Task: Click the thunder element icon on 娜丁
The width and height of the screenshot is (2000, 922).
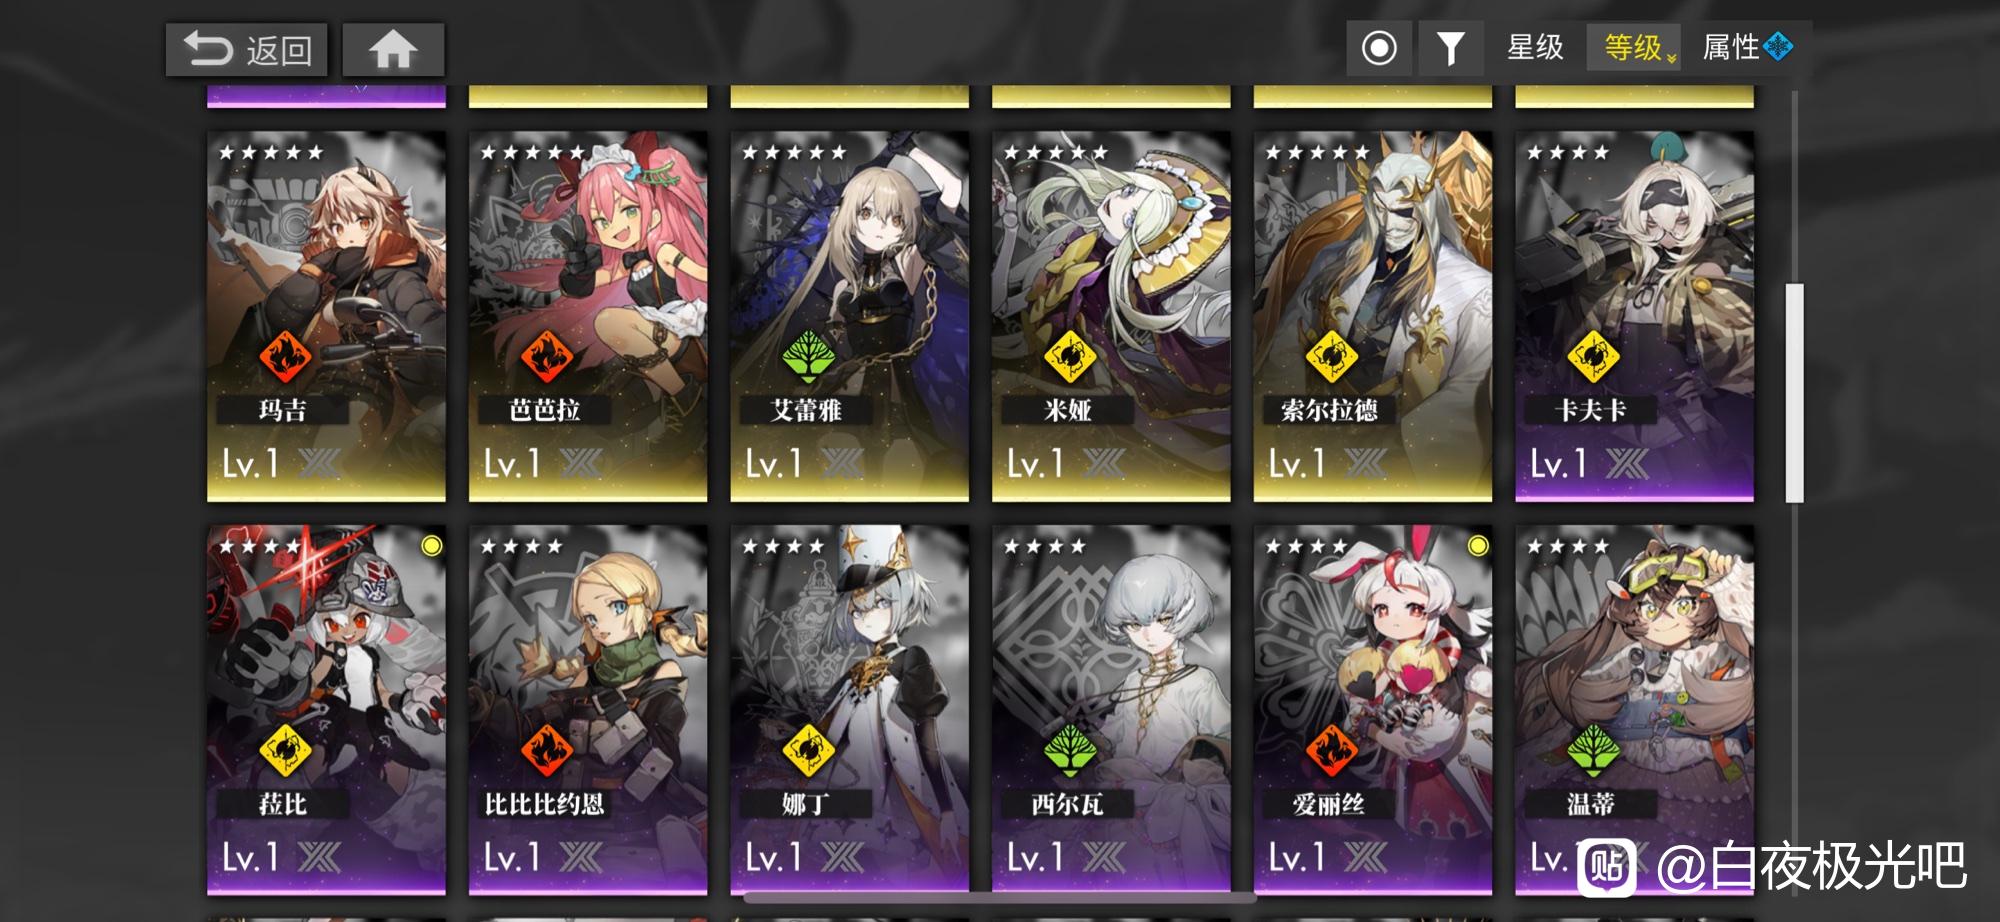Action: pos(808,750)
